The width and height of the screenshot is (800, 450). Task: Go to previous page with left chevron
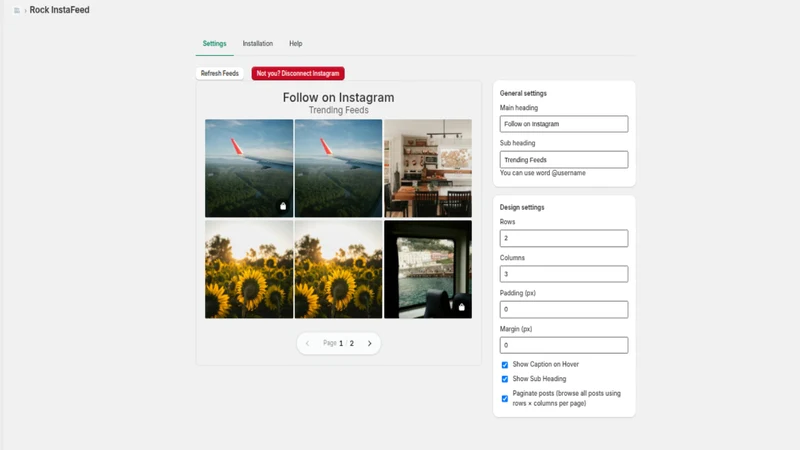307,343
